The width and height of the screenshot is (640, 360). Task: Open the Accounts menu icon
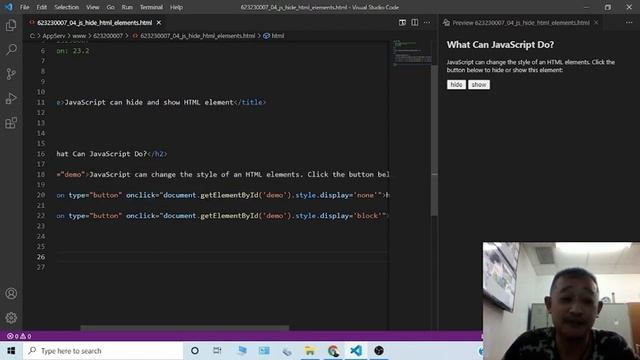(11, 293)
